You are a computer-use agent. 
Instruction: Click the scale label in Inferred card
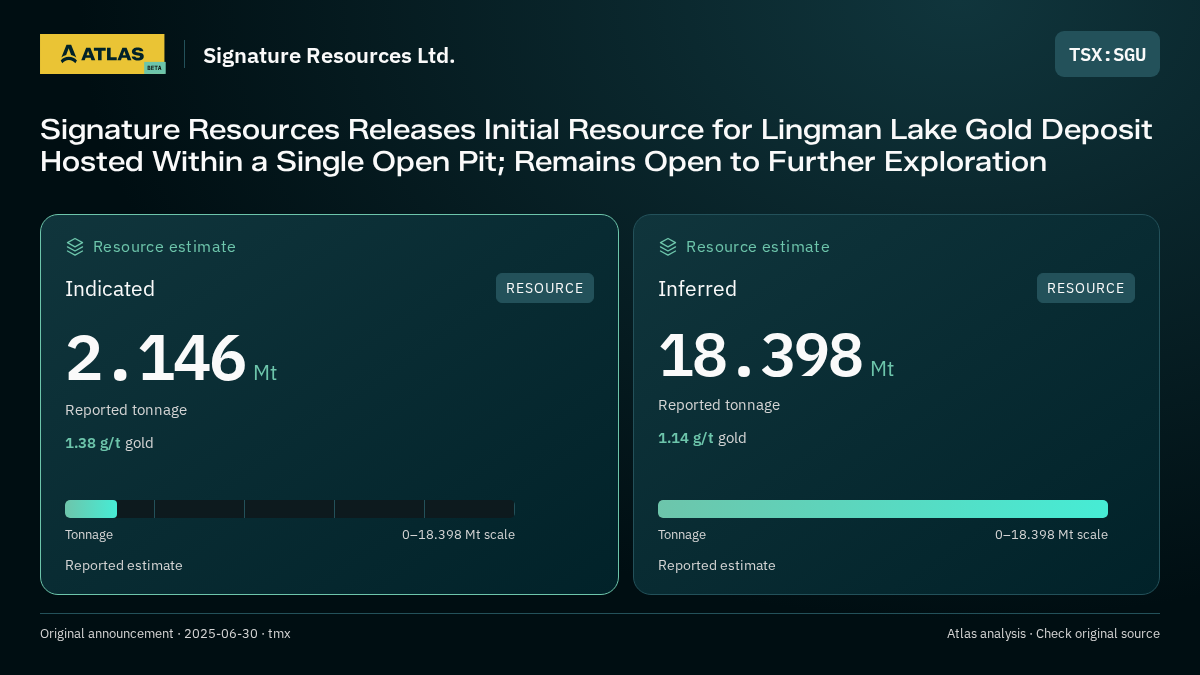1051,535
